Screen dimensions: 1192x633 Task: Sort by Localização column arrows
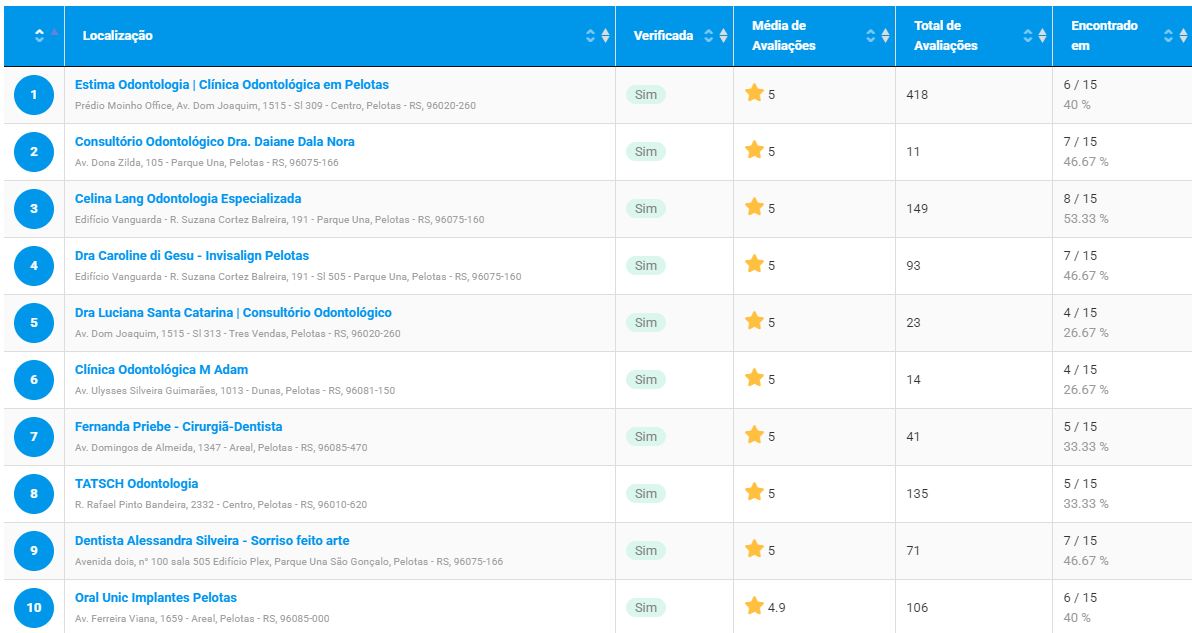point(598,35)
